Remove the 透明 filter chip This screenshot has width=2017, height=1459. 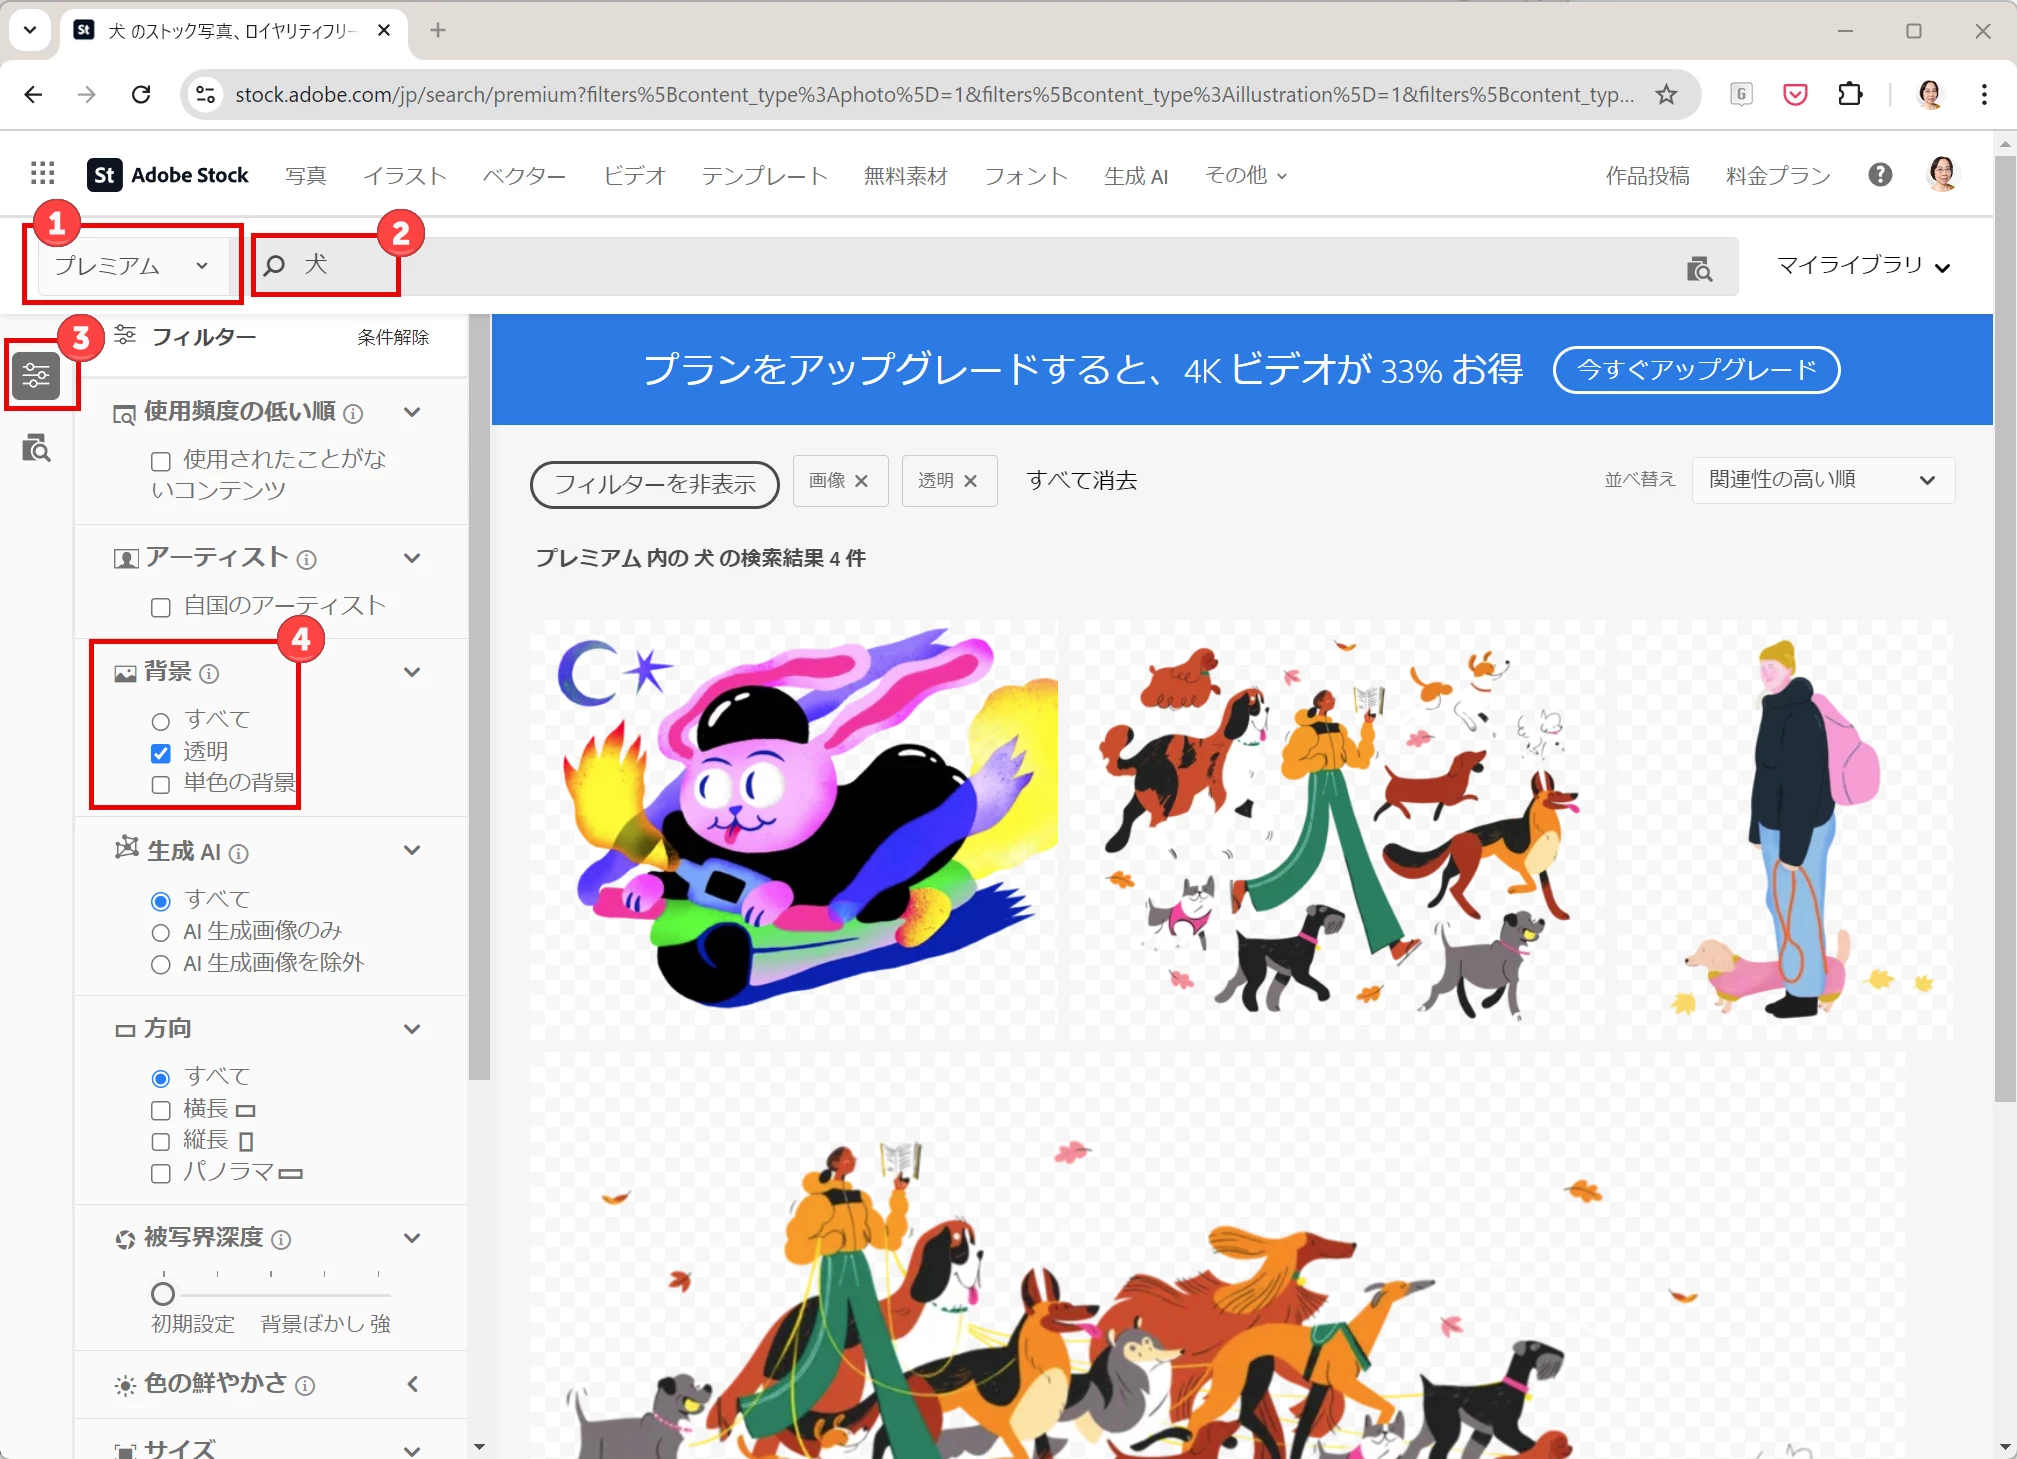pos(970,481)
